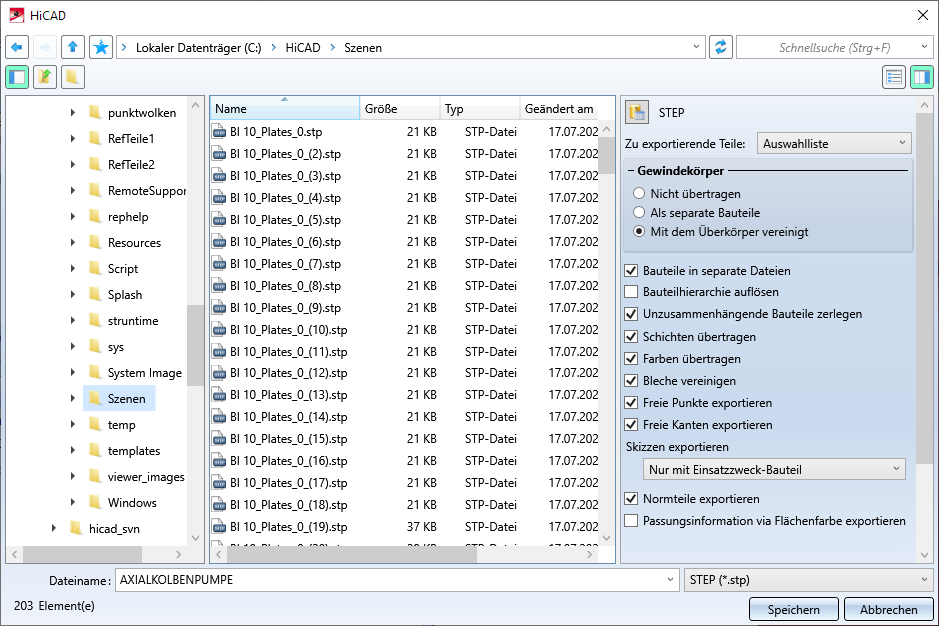
Task: Tick 'Passungsinformation via Flächenfarbe exportieren'
Action: click(631, 521)
